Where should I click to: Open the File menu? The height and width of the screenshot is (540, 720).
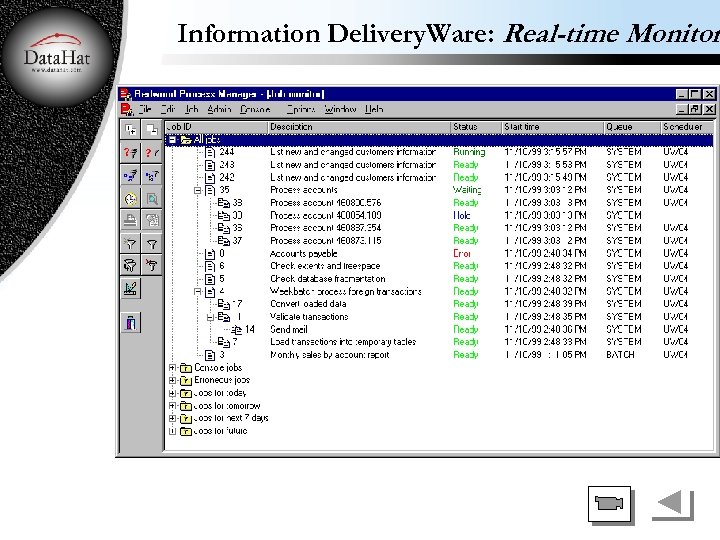click(x=145, y=109)
